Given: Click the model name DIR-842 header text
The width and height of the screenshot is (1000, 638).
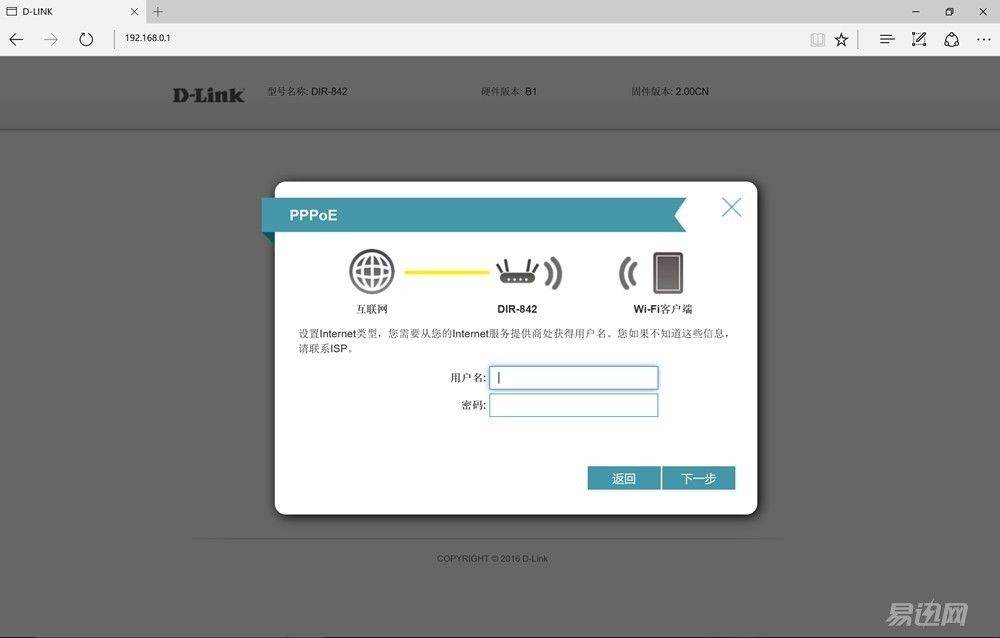Looking at the screenshot, I should (x=307, y=91).
